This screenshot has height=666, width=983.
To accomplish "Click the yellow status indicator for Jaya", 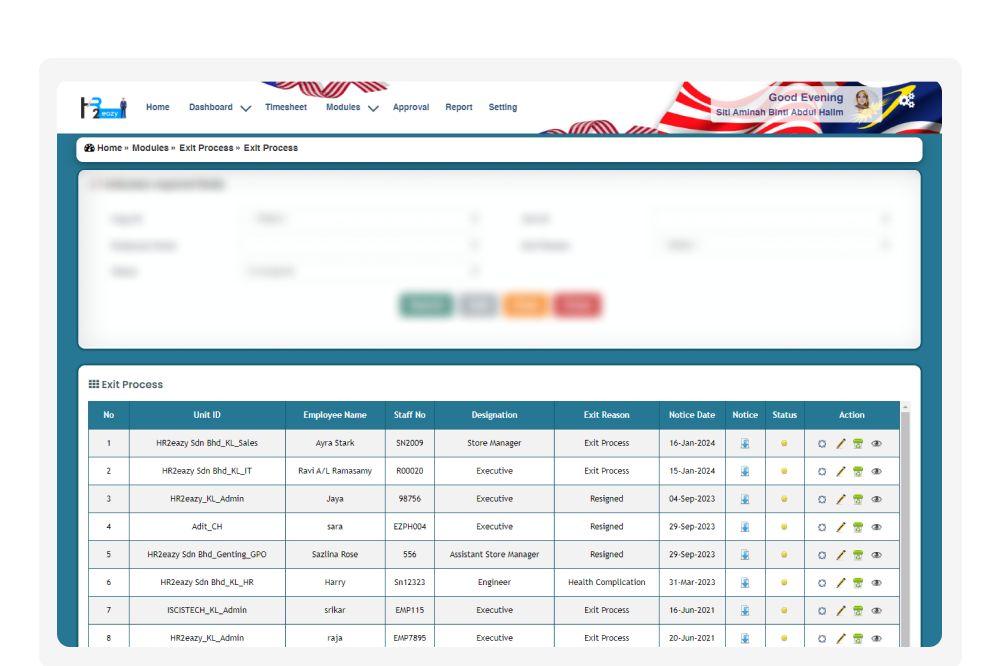I will [x=784, y=499].
